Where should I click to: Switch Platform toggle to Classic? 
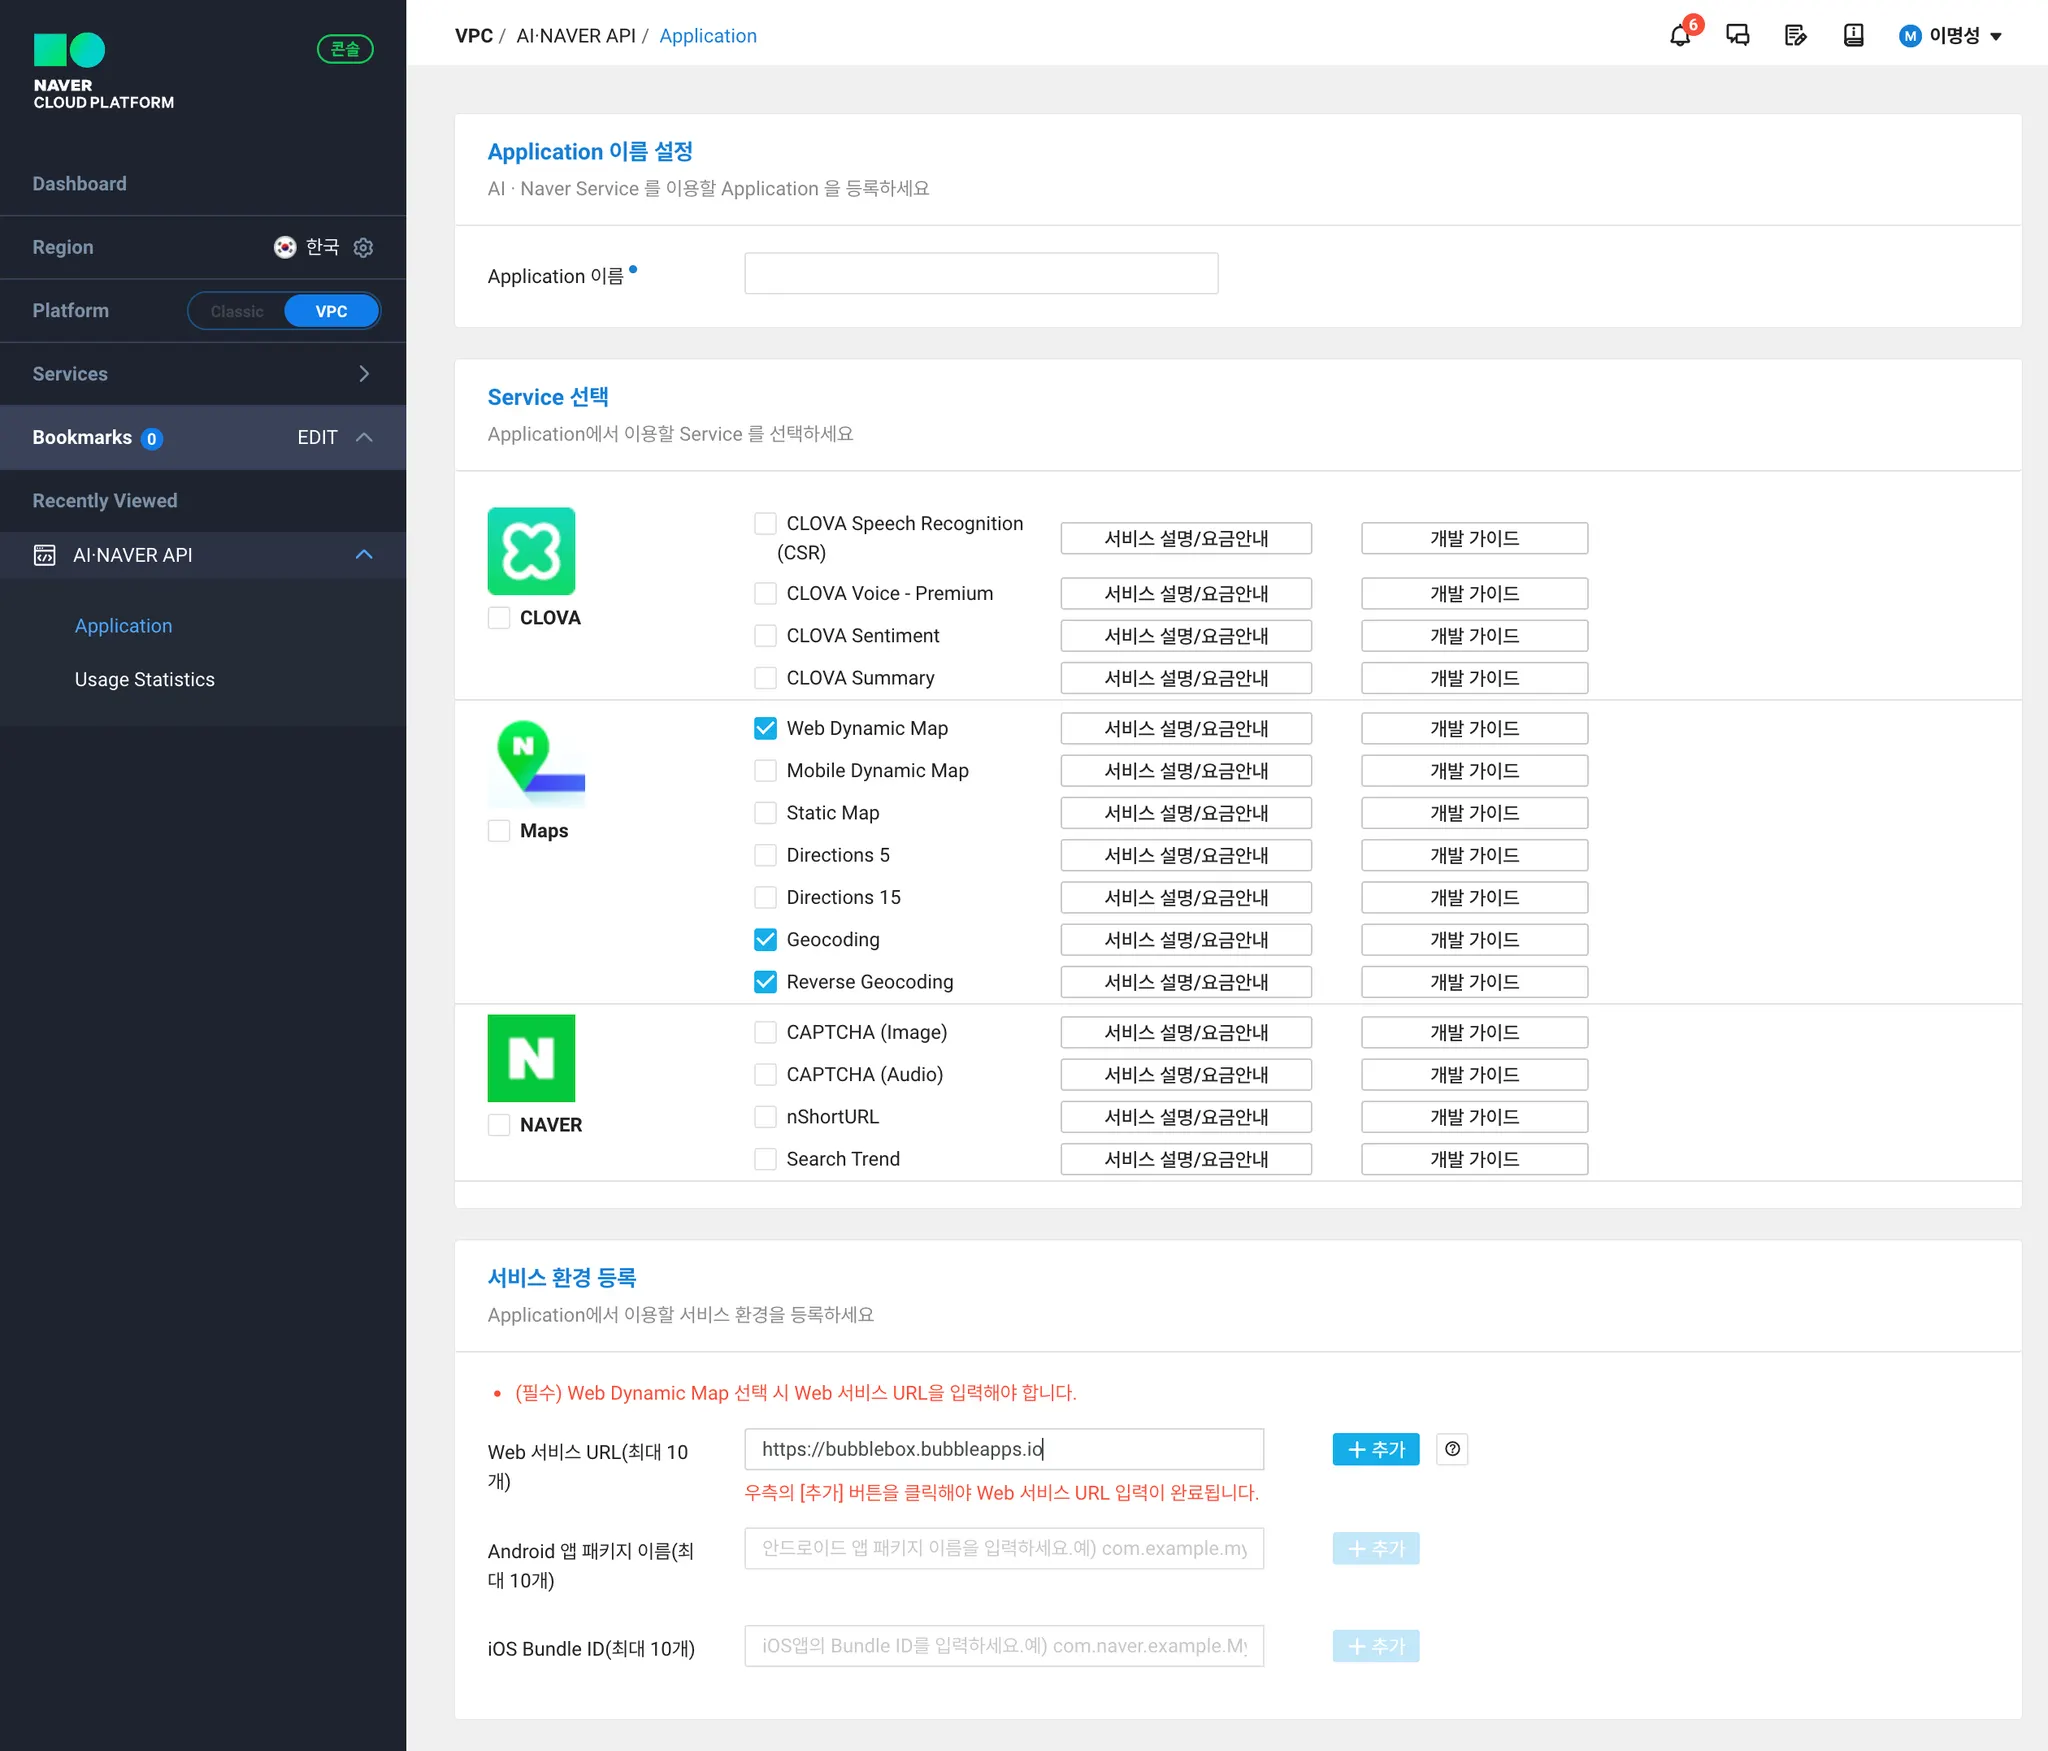point(237,311)
